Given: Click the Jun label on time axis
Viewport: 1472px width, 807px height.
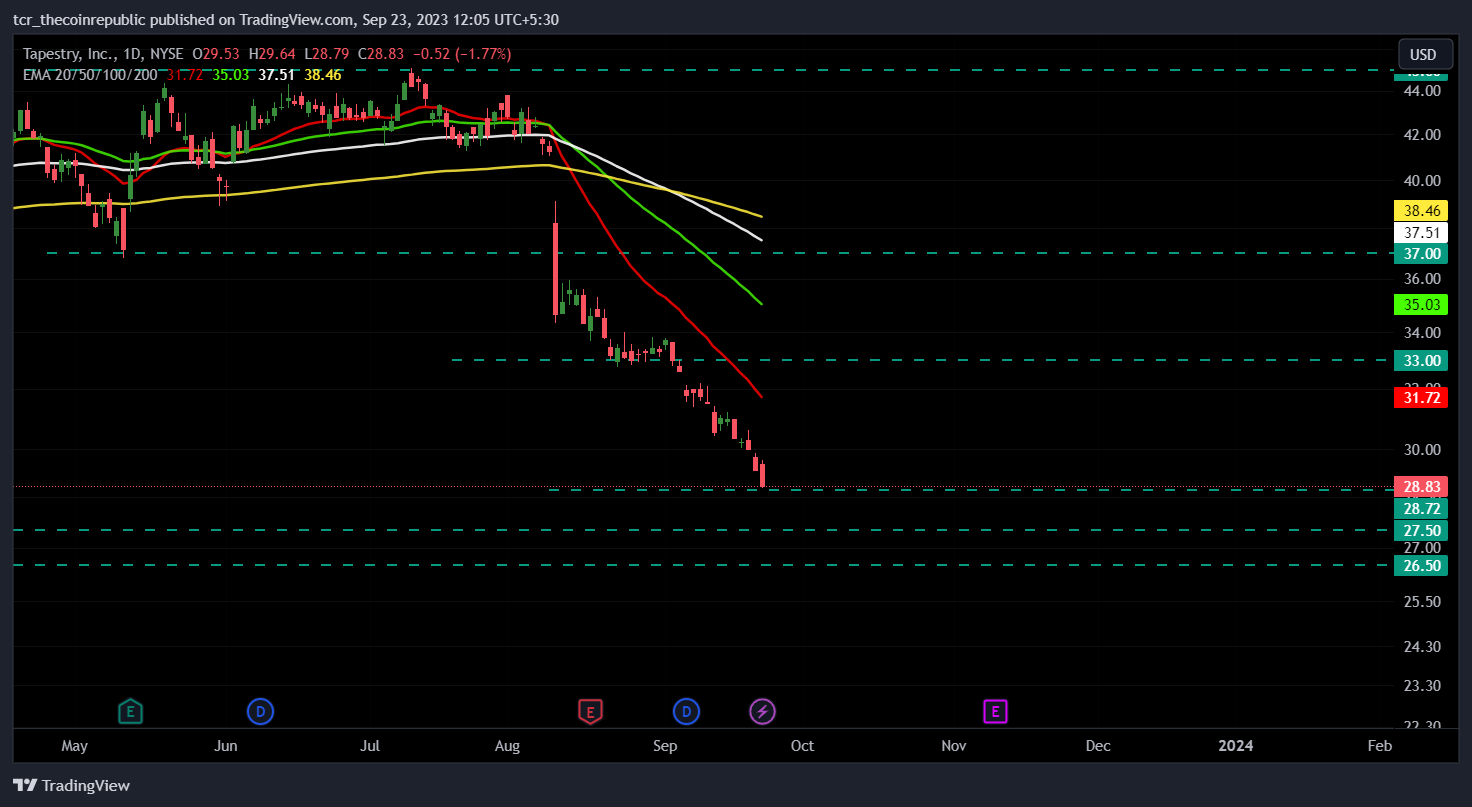Looking at the screenshot, I should [225, 746].
